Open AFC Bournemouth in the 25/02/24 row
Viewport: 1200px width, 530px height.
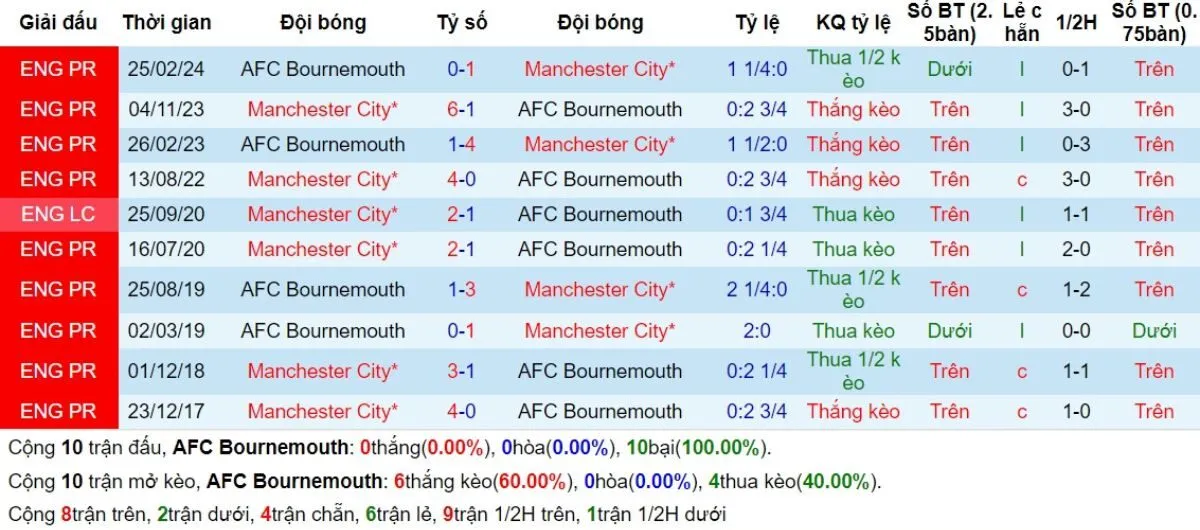pos(323,69)
